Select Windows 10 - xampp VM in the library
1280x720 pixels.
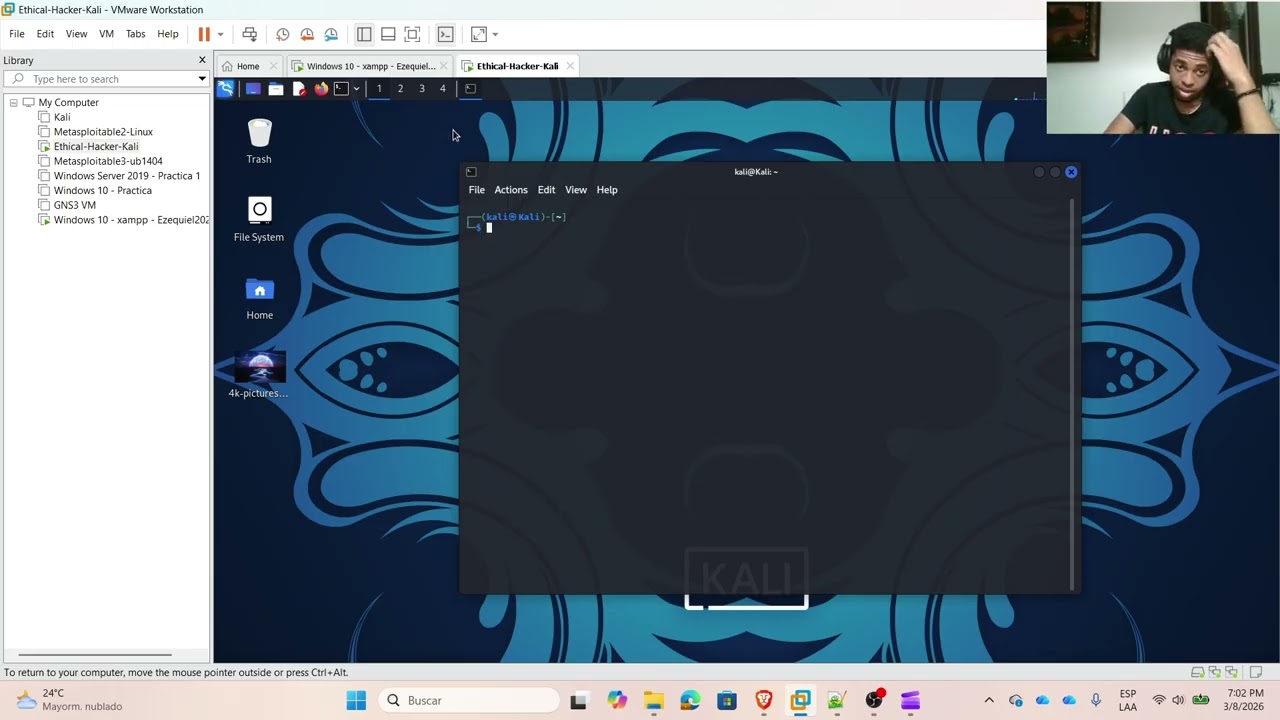click(x=131, y=220)
